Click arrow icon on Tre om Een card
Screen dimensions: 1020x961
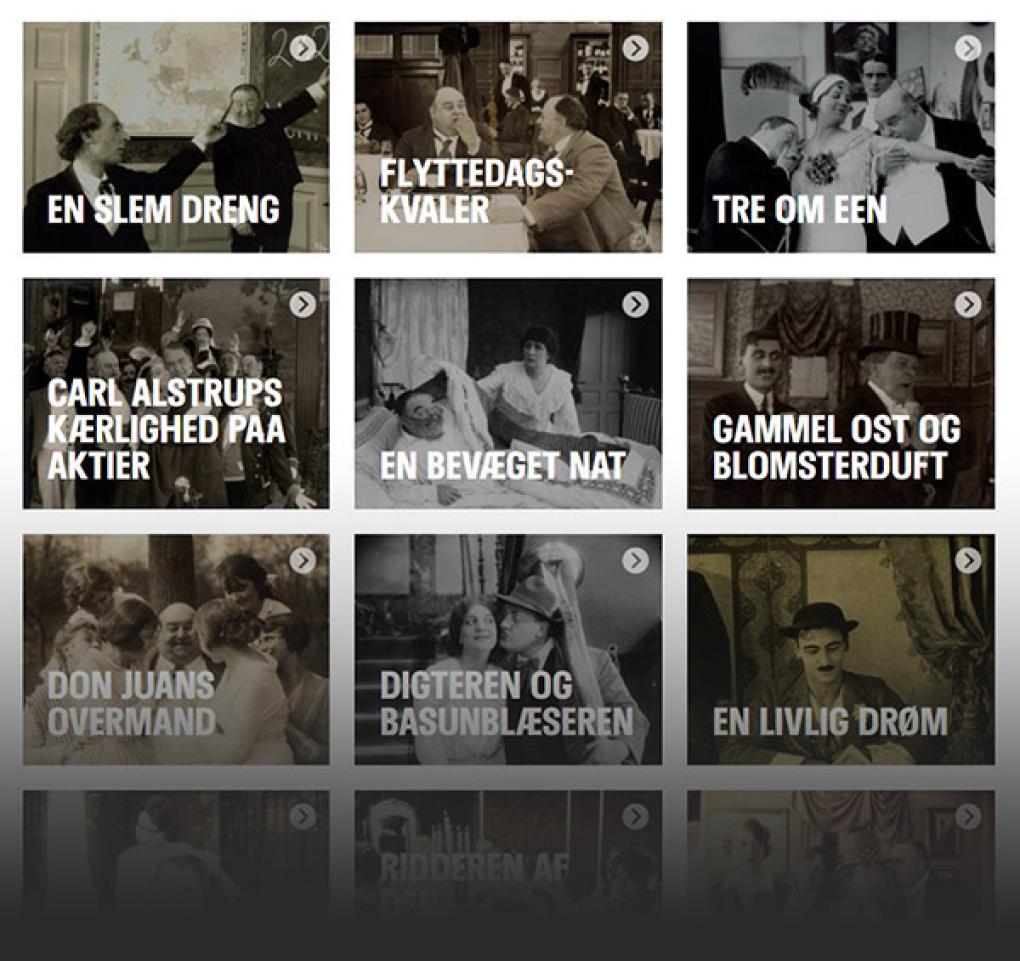pyautogui.click(x=968, y=48)
